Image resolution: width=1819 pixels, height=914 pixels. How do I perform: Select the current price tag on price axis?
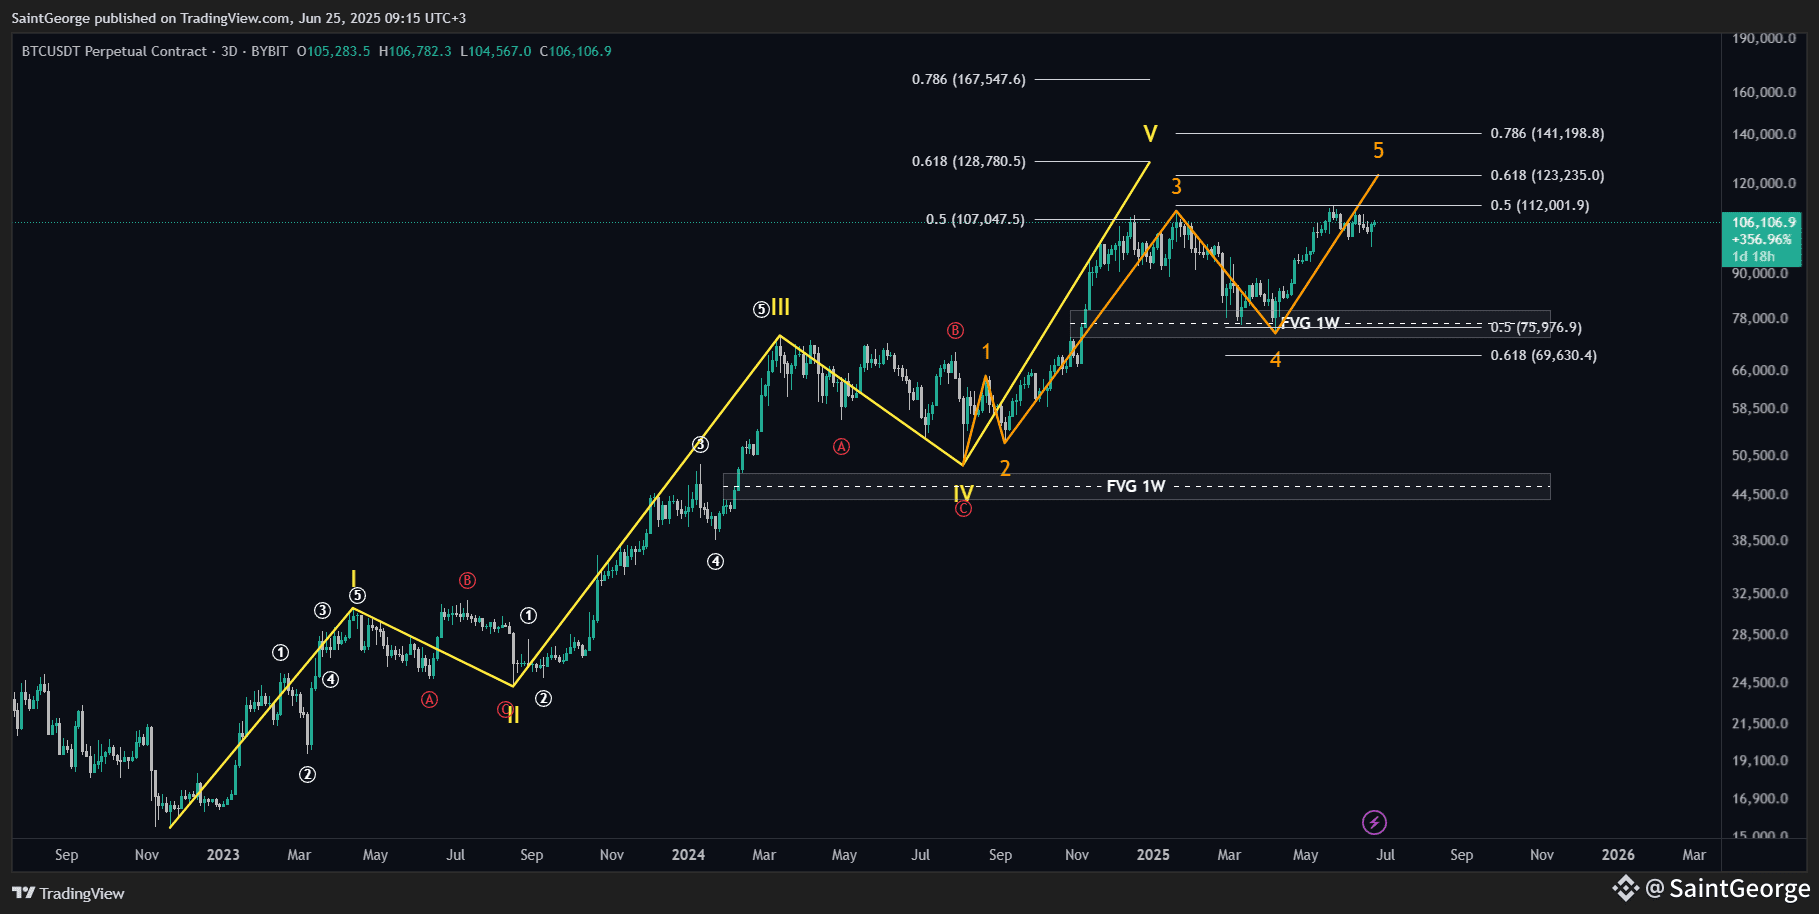coord(1762,239)
